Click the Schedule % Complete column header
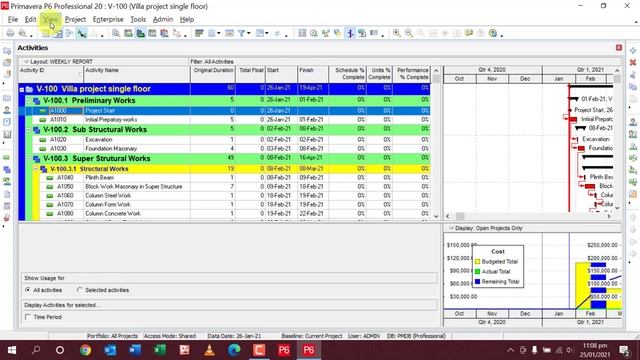 point(348,74)
